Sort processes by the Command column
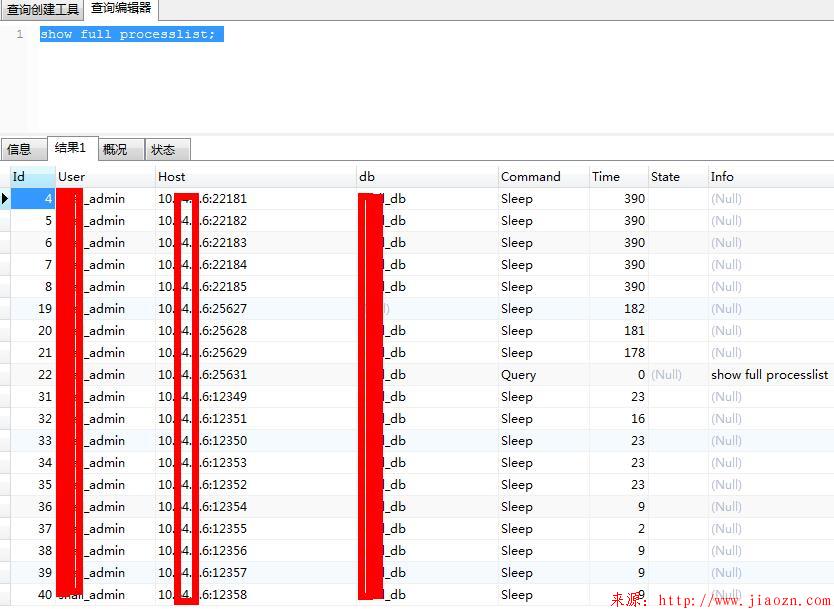Viewport: 834px width, 609px height. tap(530, 176)
